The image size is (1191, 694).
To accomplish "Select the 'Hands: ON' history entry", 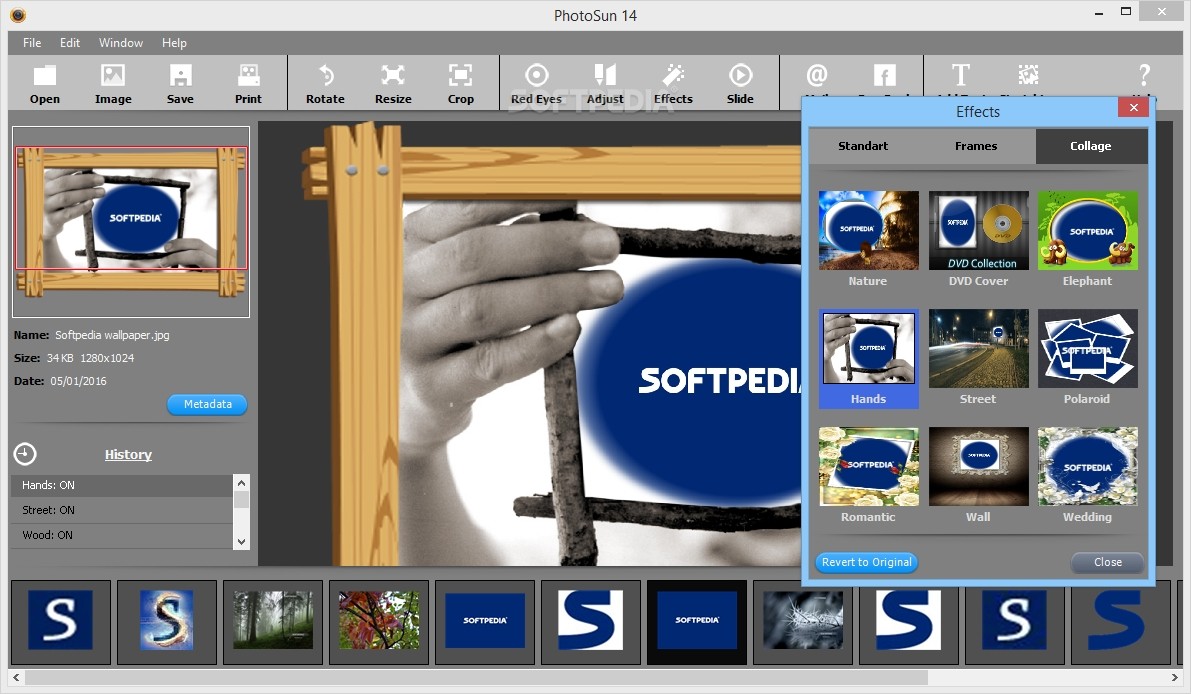I will pos(122,485).
